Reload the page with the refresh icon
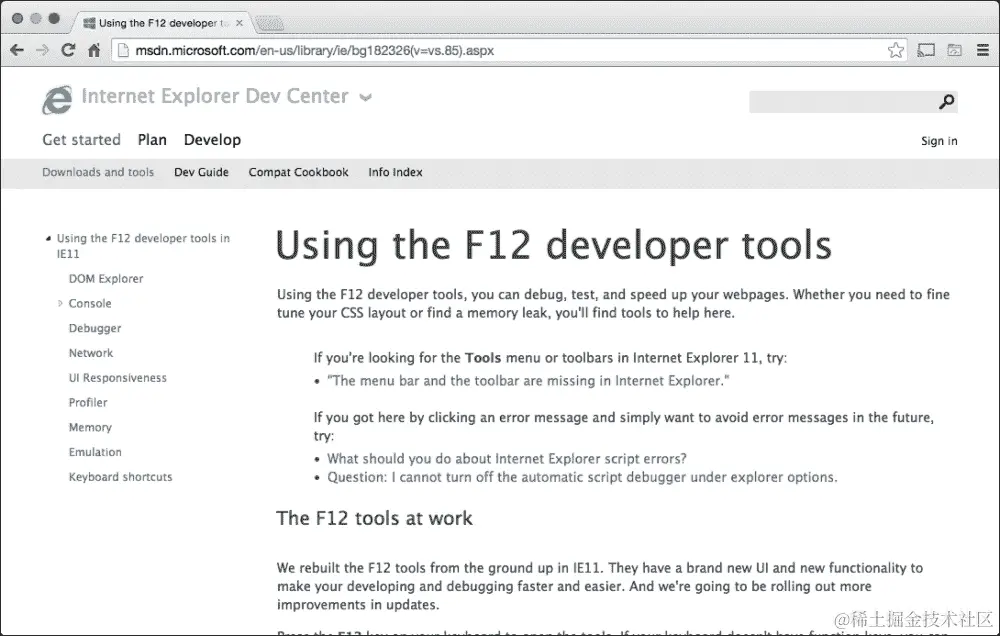 [x=68, y=50]
